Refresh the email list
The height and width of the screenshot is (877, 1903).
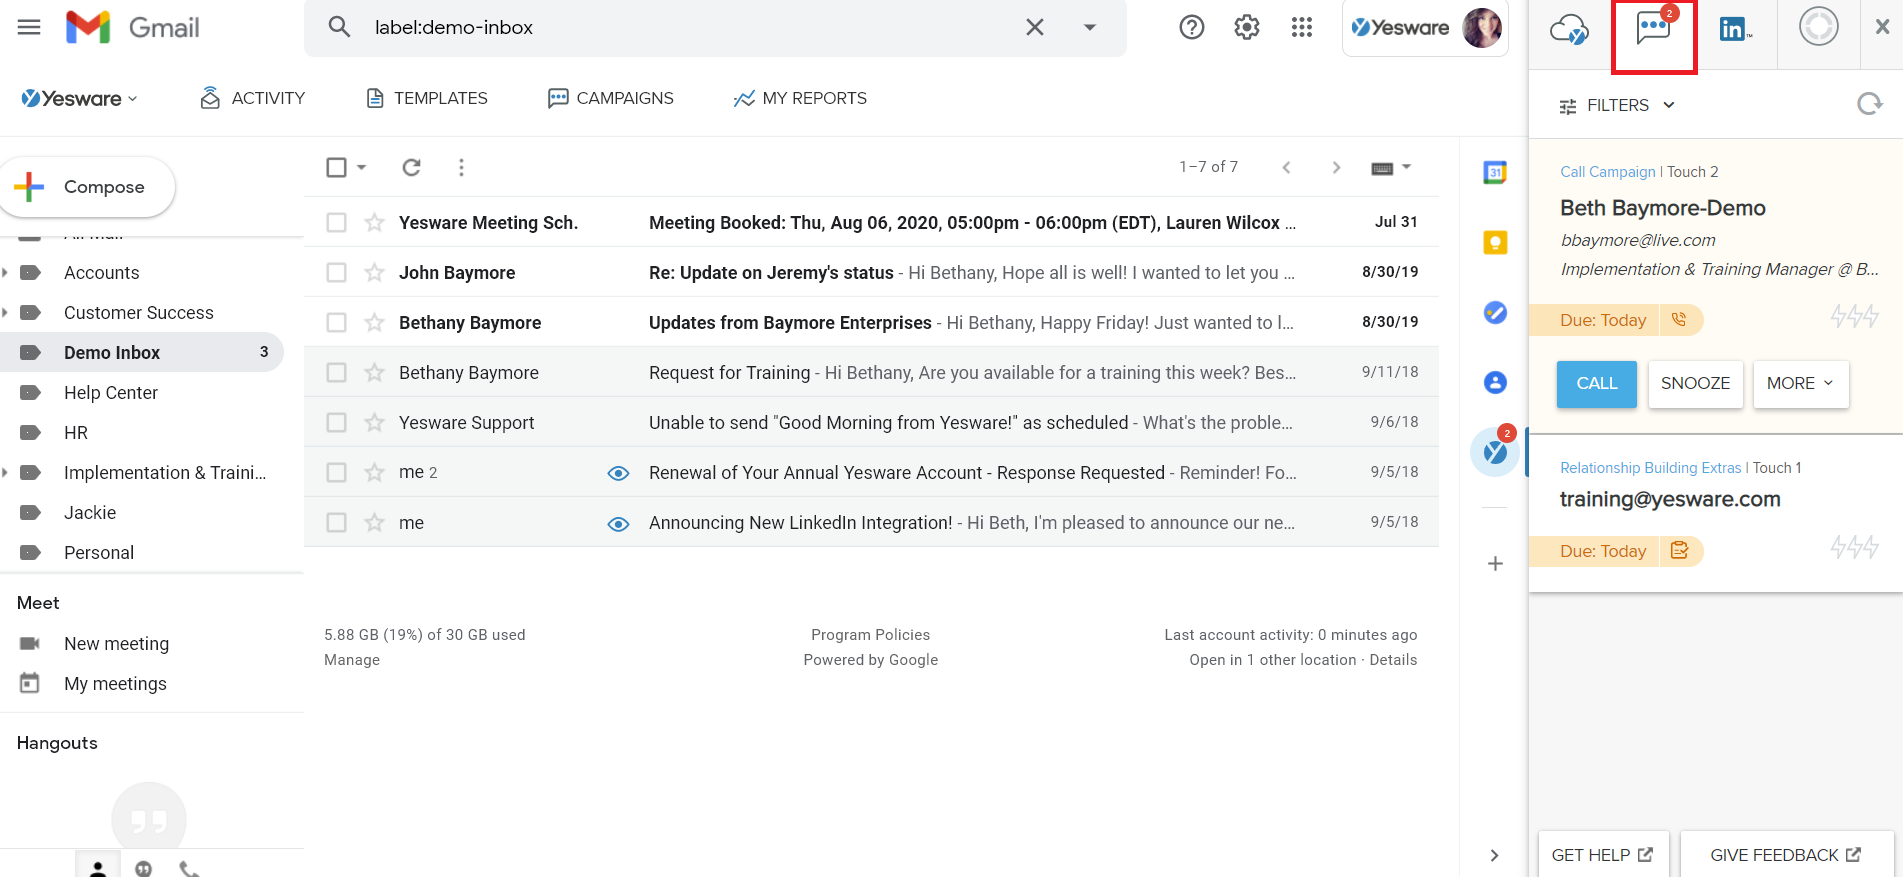[x=411, y=167]
